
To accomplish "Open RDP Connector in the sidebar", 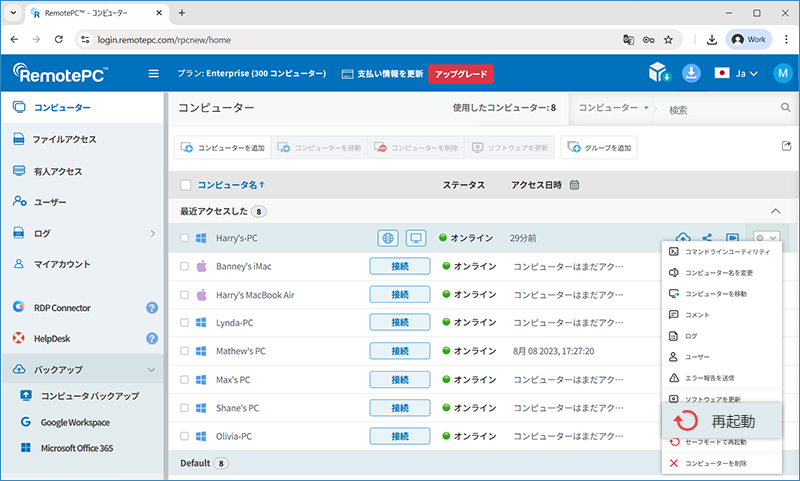I will pos(62,308).
